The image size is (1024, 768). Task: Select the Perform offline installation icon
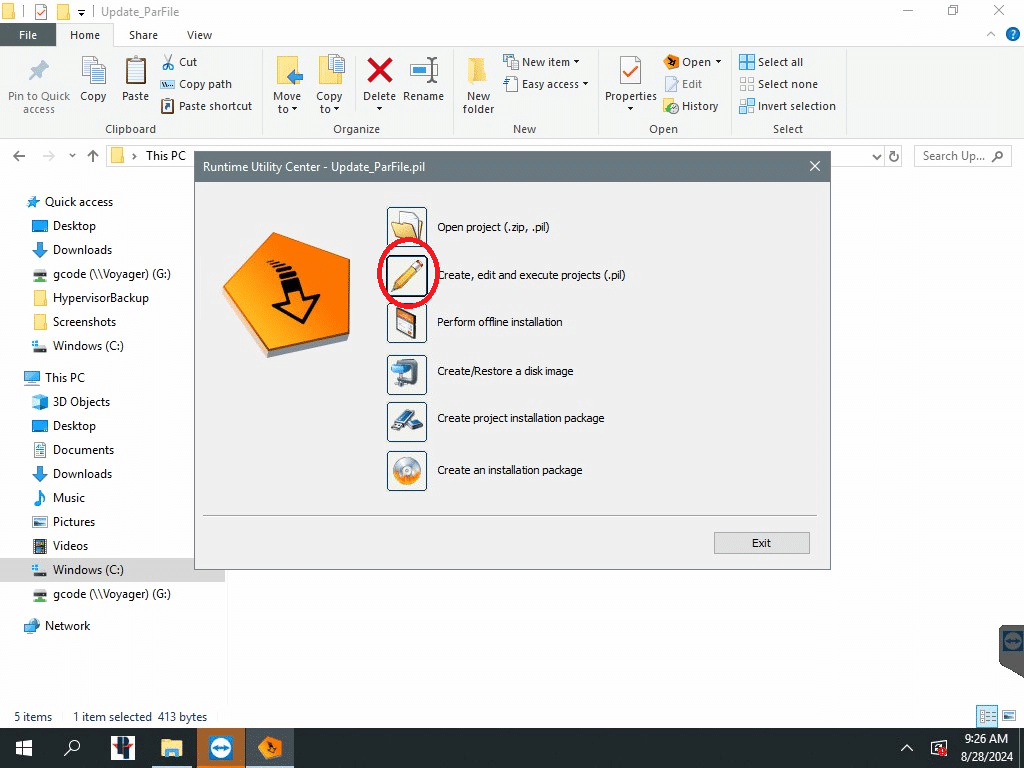pos(407,323)
